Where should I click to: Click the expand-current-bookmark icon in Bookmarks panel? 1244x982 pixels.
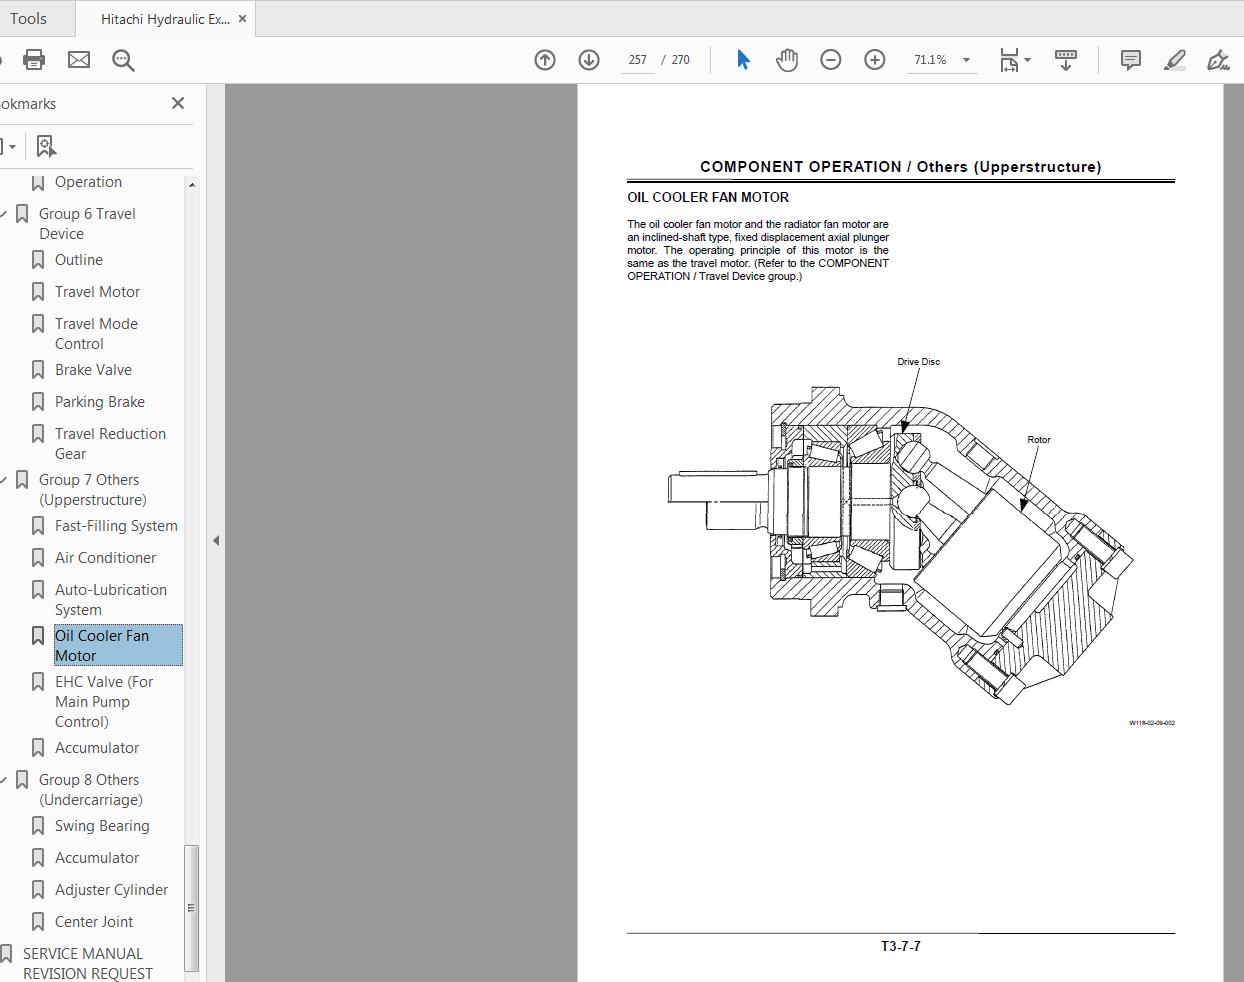point(46,146)
